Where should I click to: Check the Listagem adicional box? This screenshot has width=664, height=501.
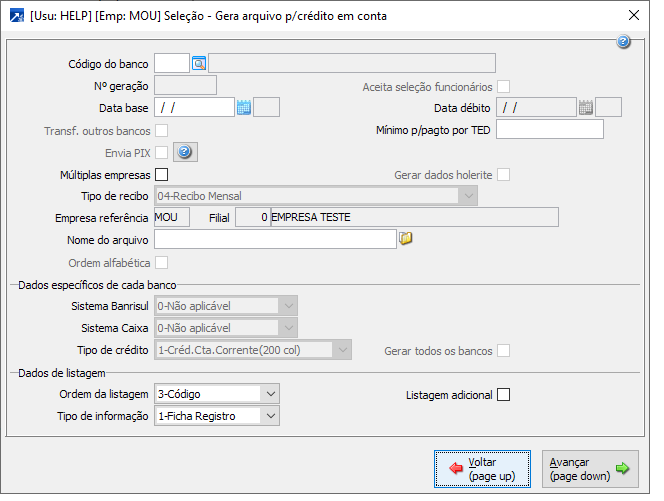[x=503, y=395]
